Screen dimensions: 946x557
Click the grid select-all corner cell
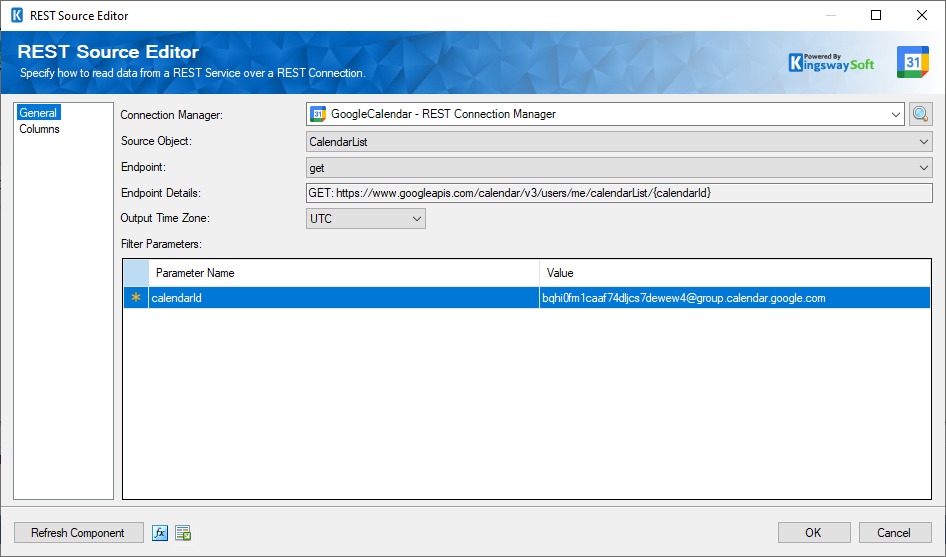click(136, 273)
